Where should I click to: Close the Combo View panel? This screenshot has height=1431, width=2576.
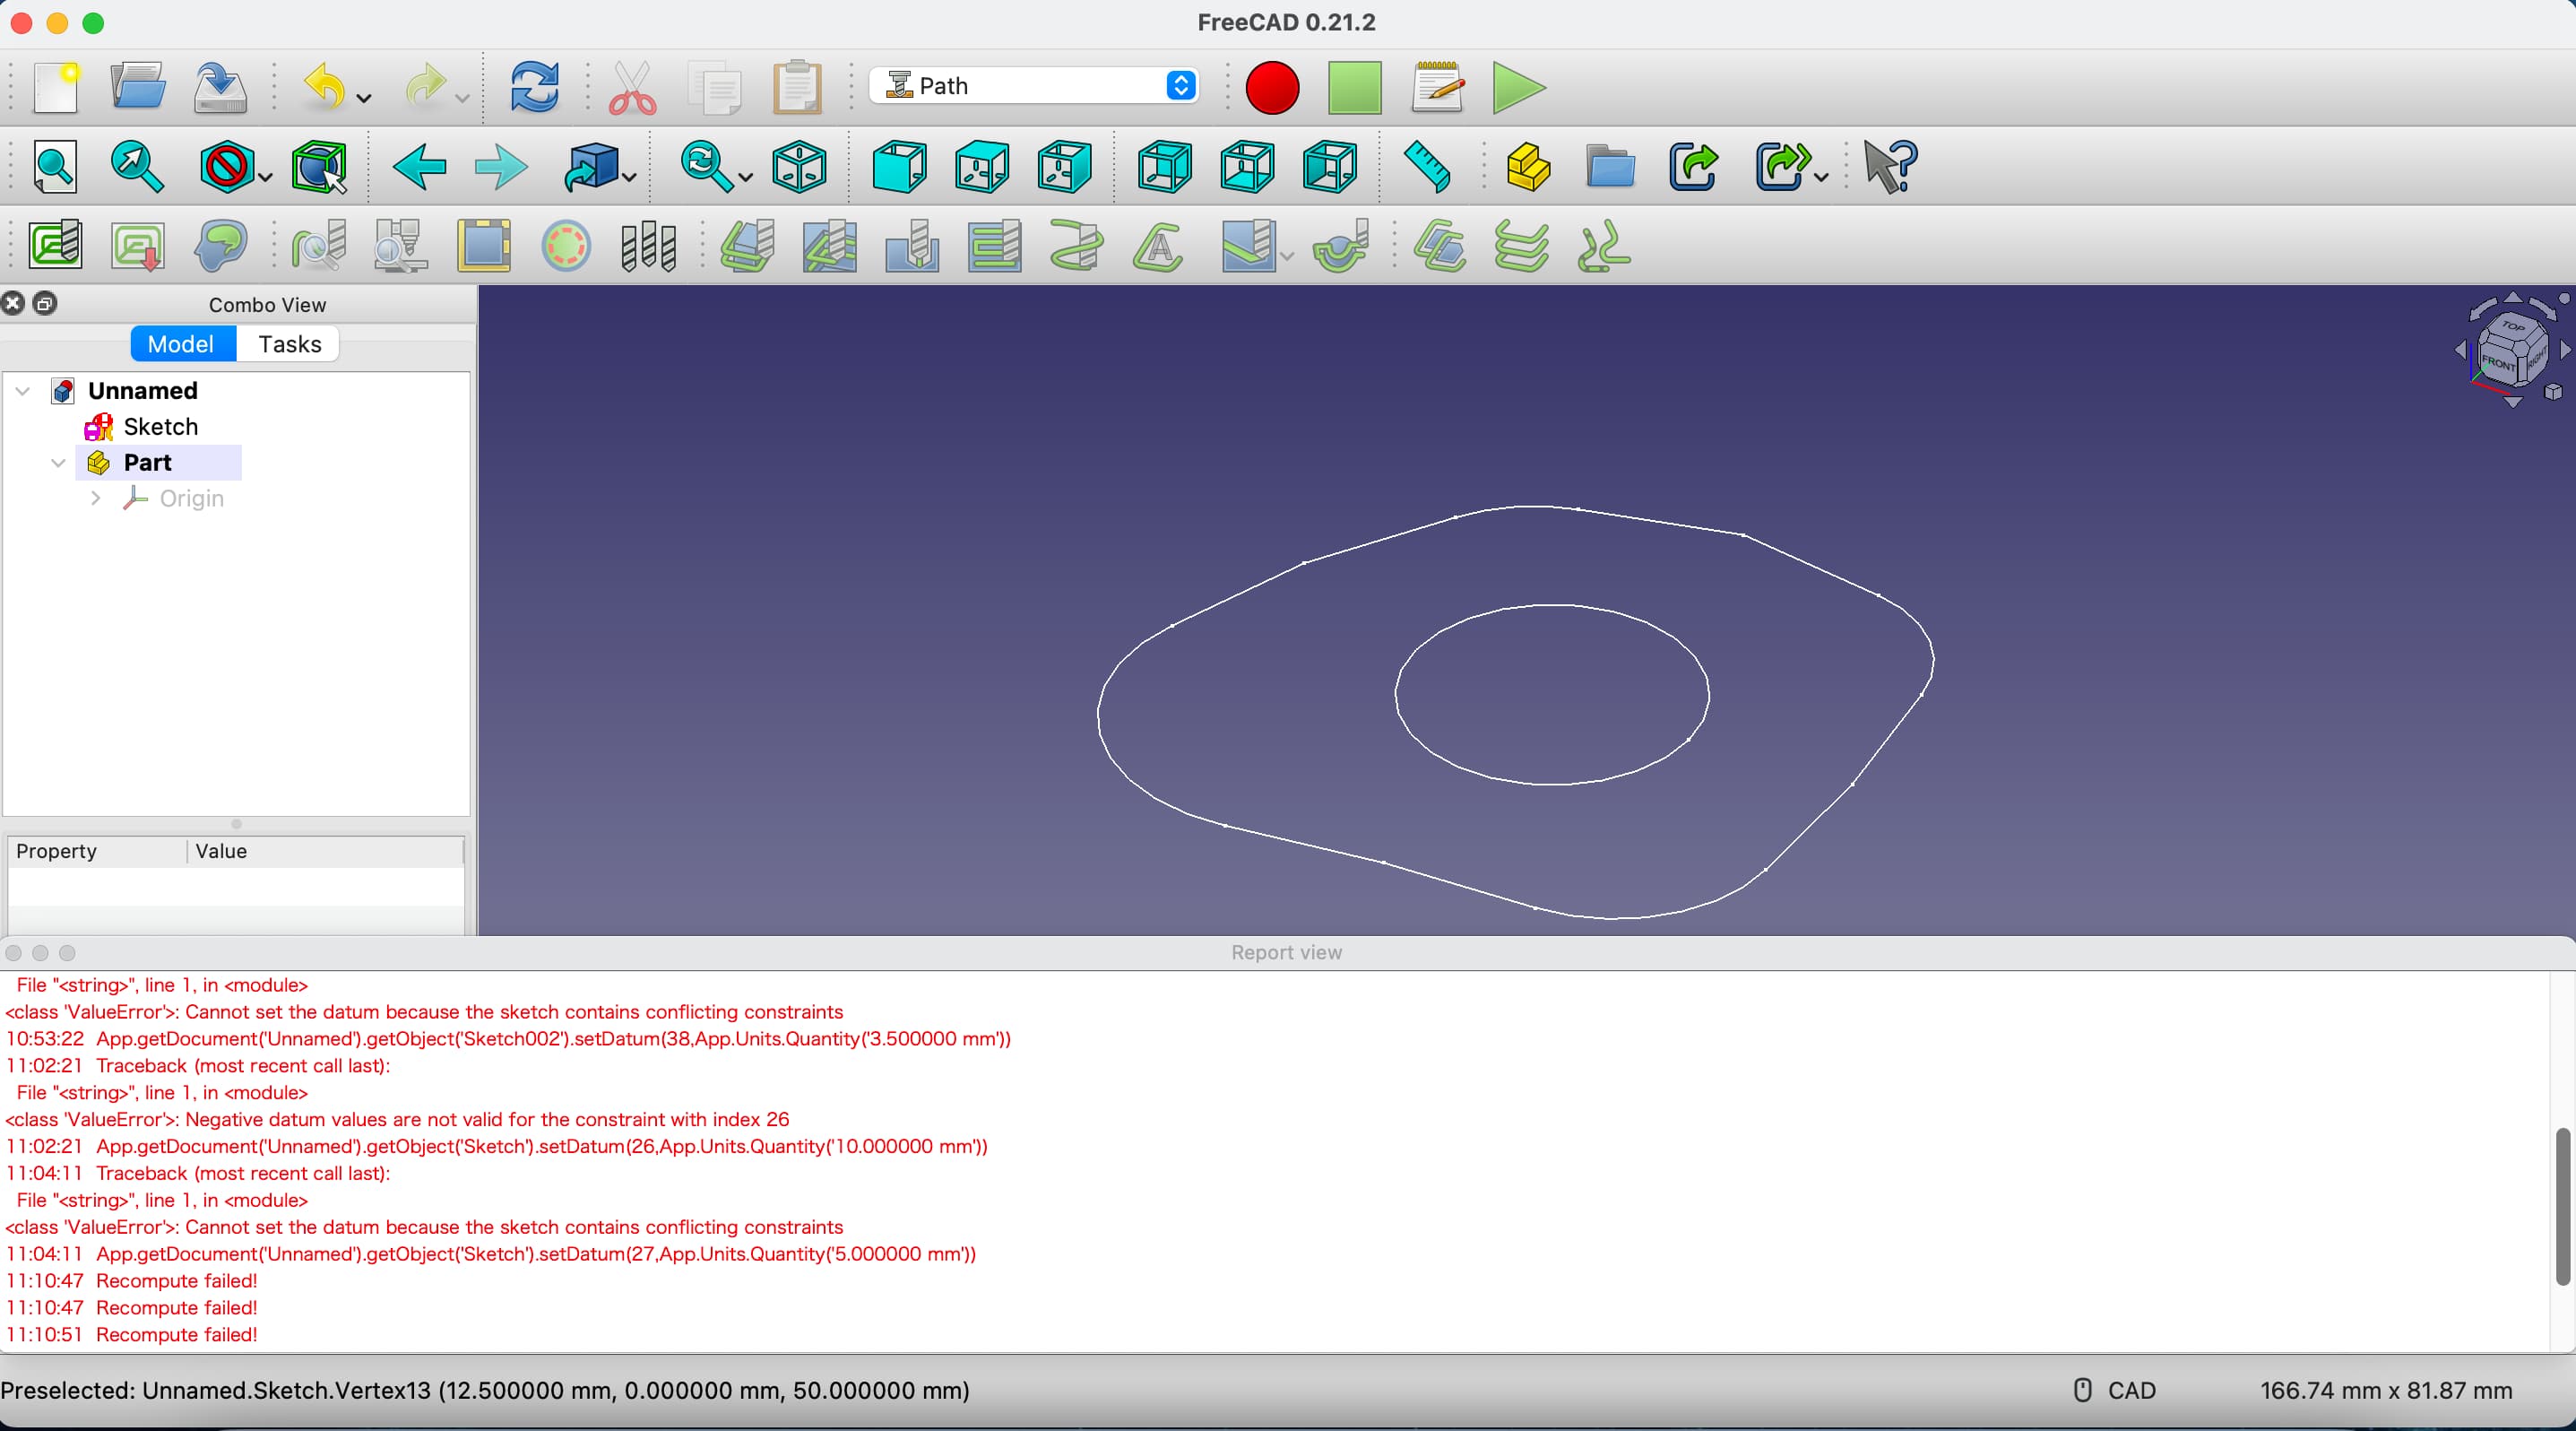point(13,303)
